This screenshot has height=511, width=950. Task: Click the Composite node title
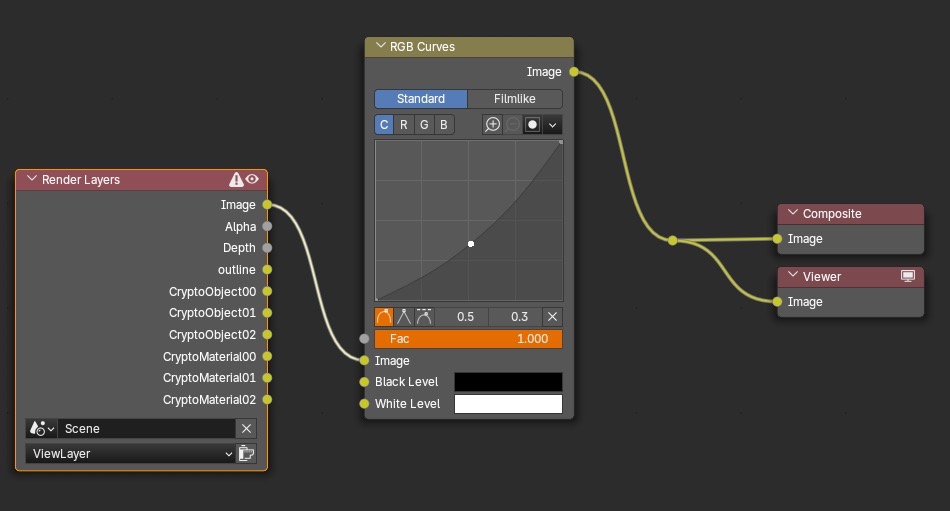tap(832, 213)
